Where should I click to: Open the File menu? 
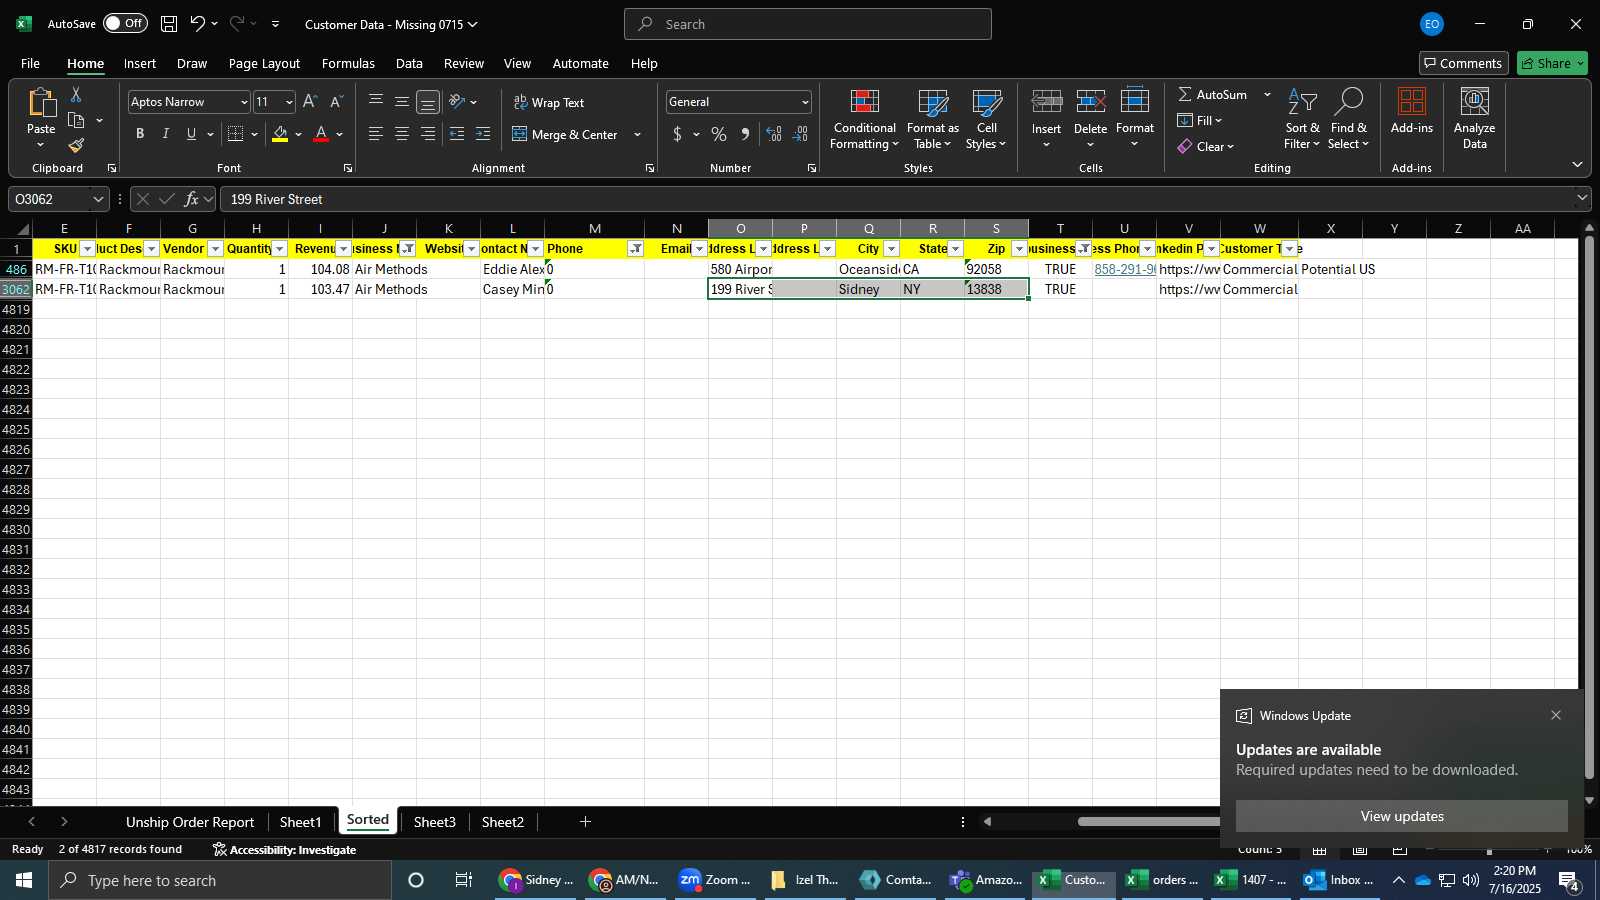point(30,63)
